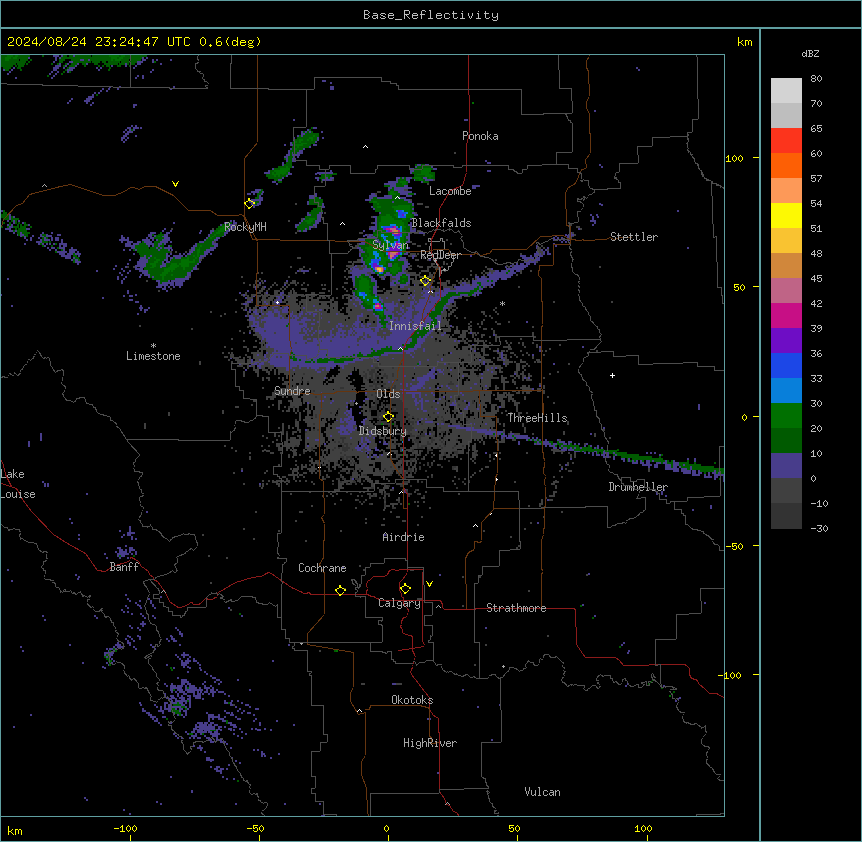Click the km unit label at top right
862x842 pixels.
(x=745, y=42)
